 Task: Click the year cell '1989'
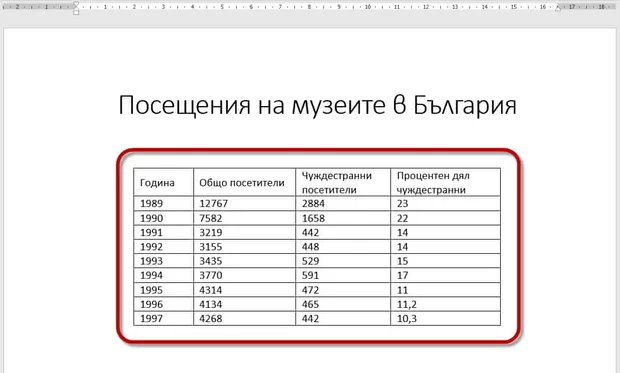164,204
